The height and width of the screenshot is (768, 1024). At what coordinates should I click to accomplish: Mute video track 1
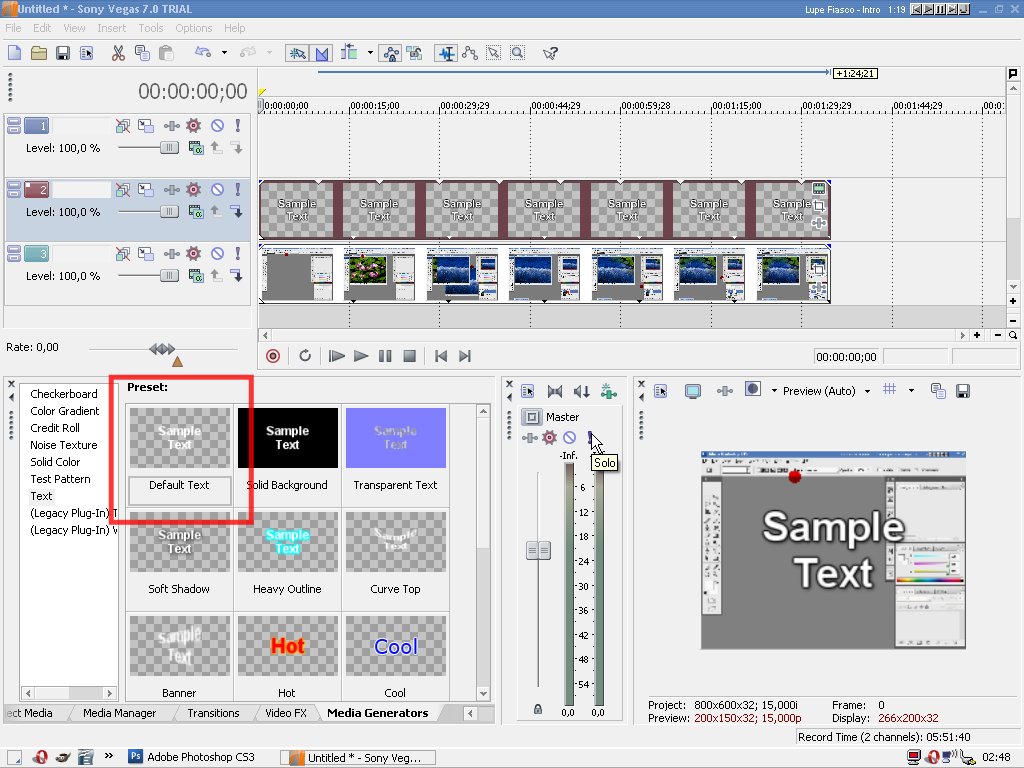pos(217,125)
